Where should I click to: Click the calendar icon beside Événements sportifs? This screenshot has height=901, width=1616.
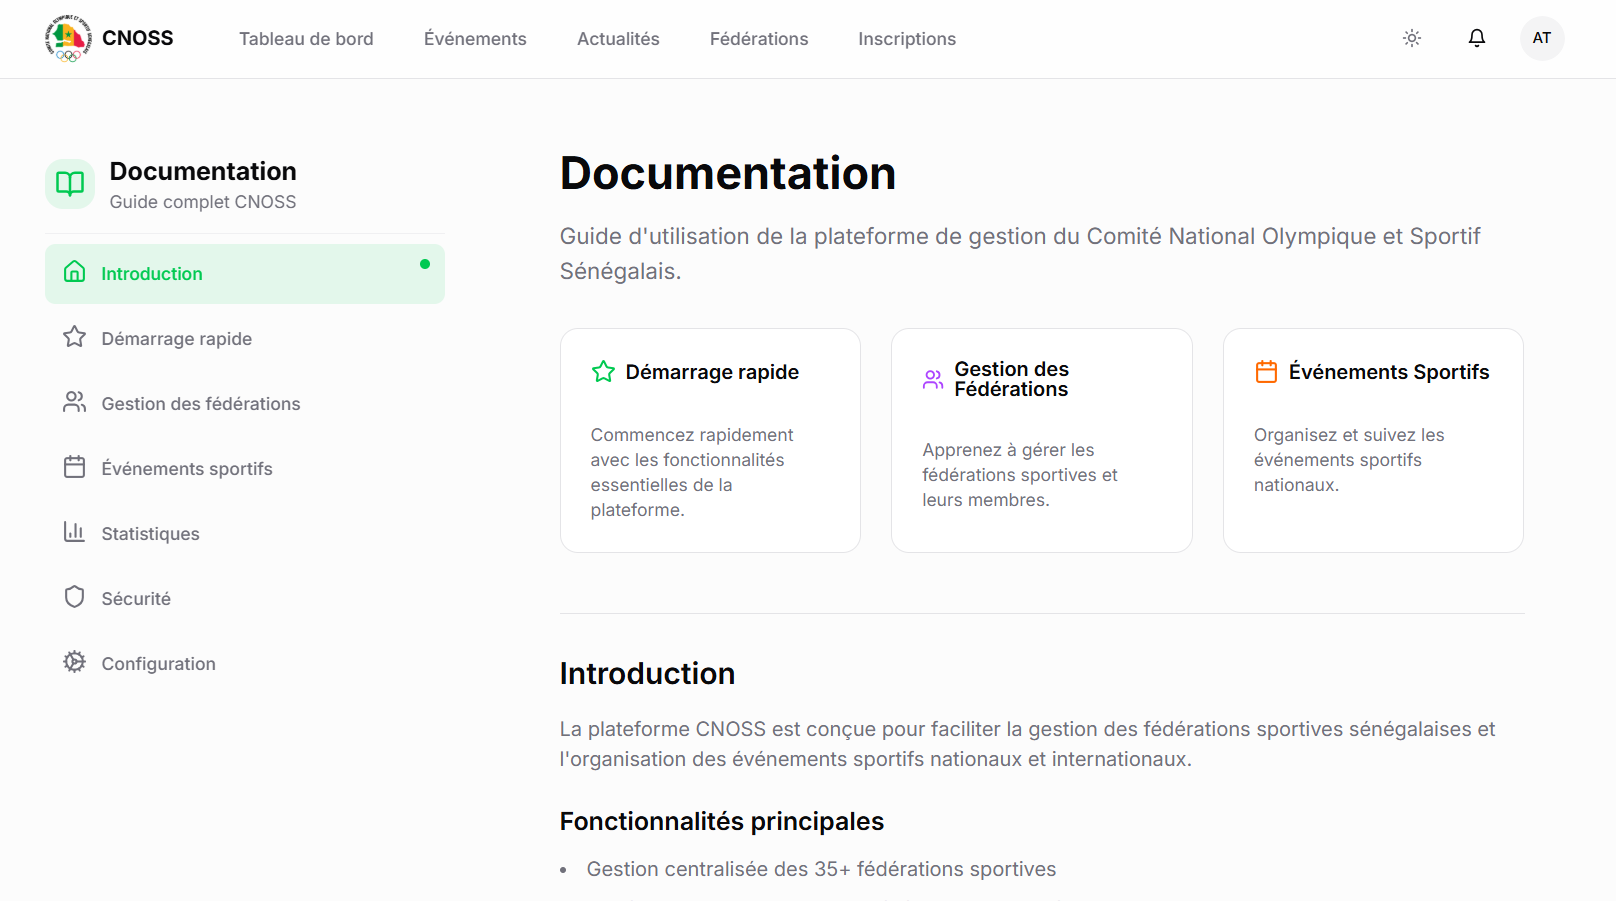(x=74, y=467)
